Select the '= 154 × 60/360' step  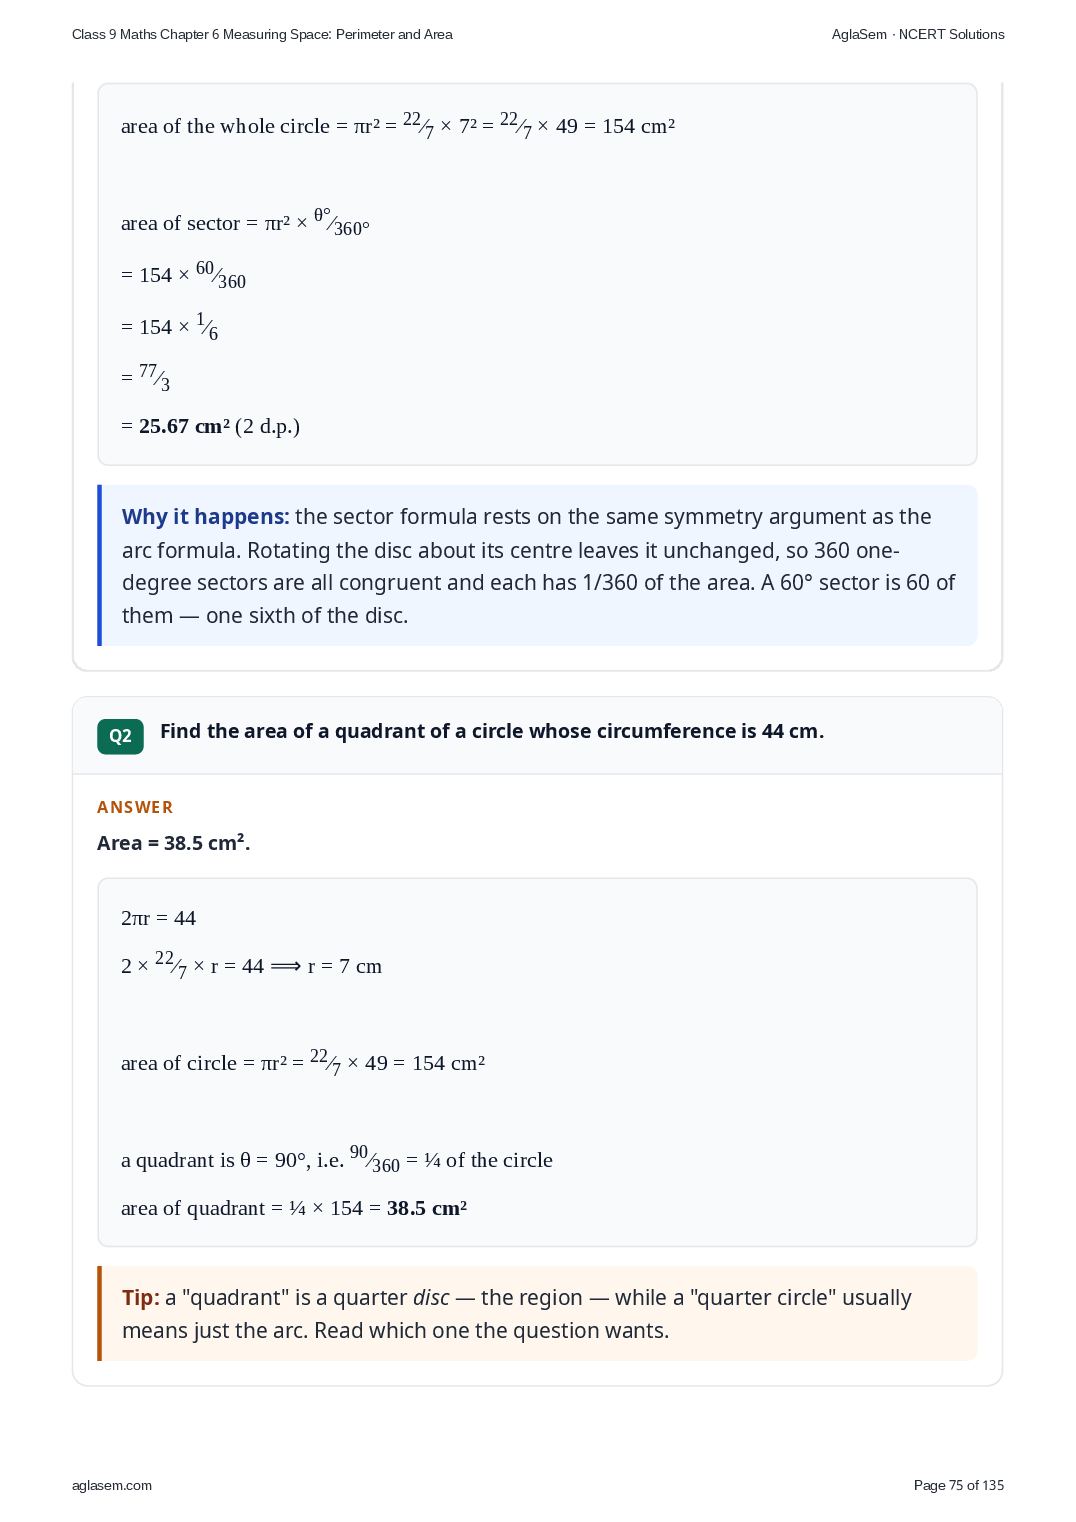coord(183,275)
